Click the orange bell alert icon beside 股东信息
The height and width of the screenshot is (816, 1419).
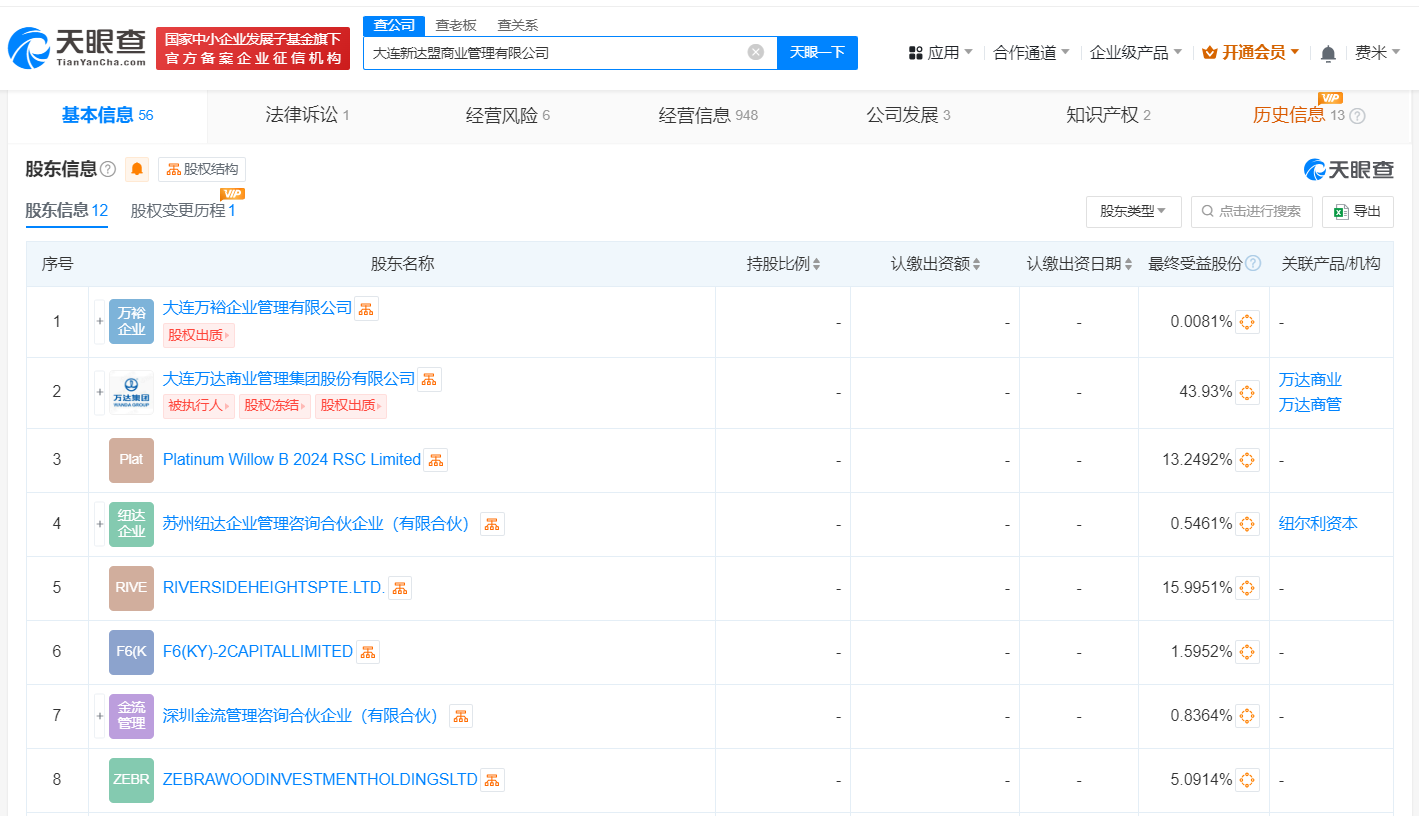point(137,169)
